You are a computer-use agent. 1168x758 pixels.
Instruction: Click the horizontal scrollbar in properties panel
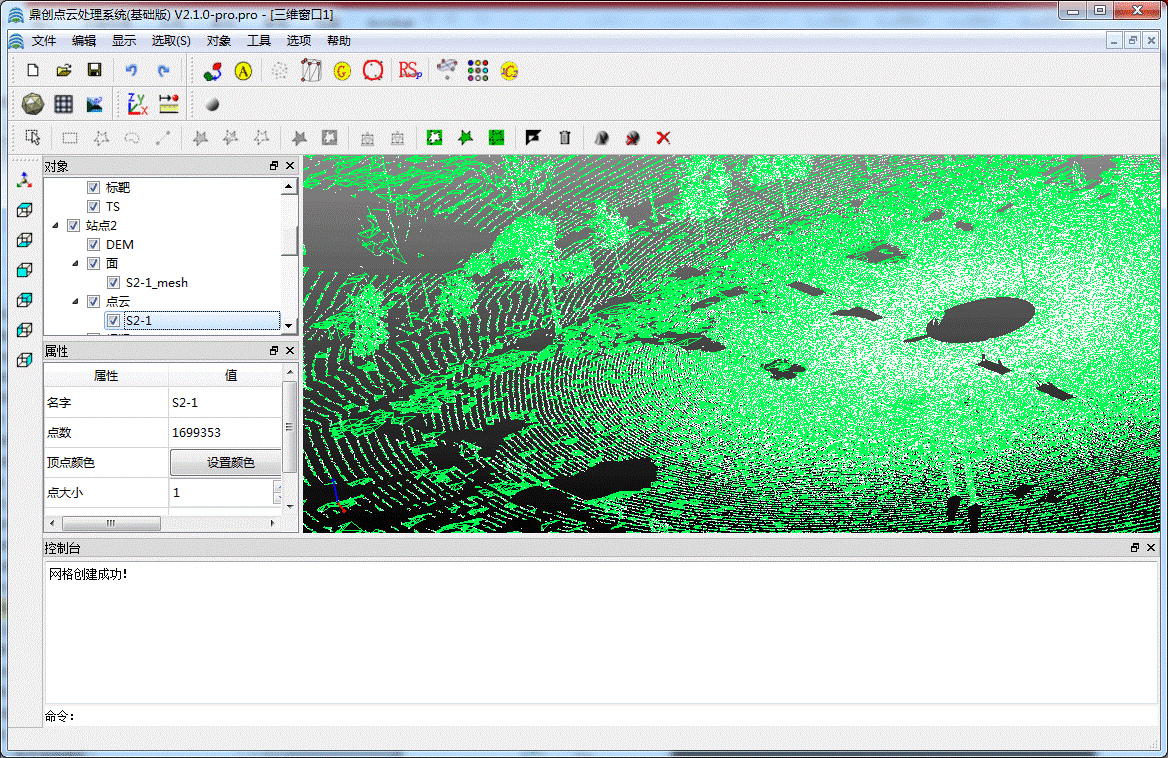tap(110, 523)
